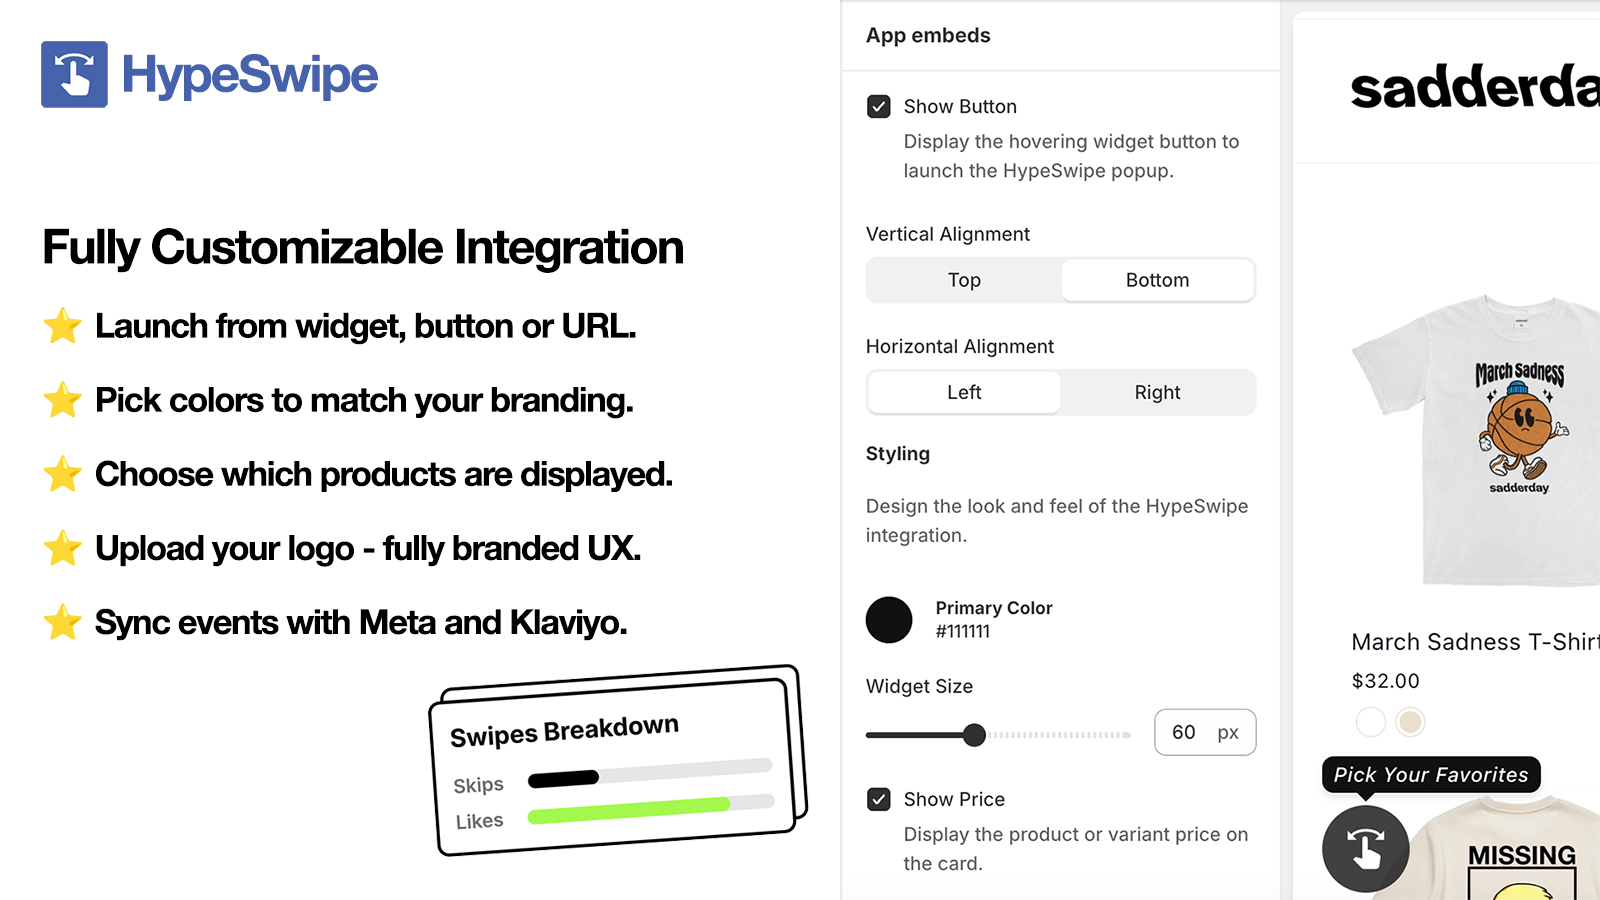
Task: Uncheck the Show Button checkbox
Action: 879,107
